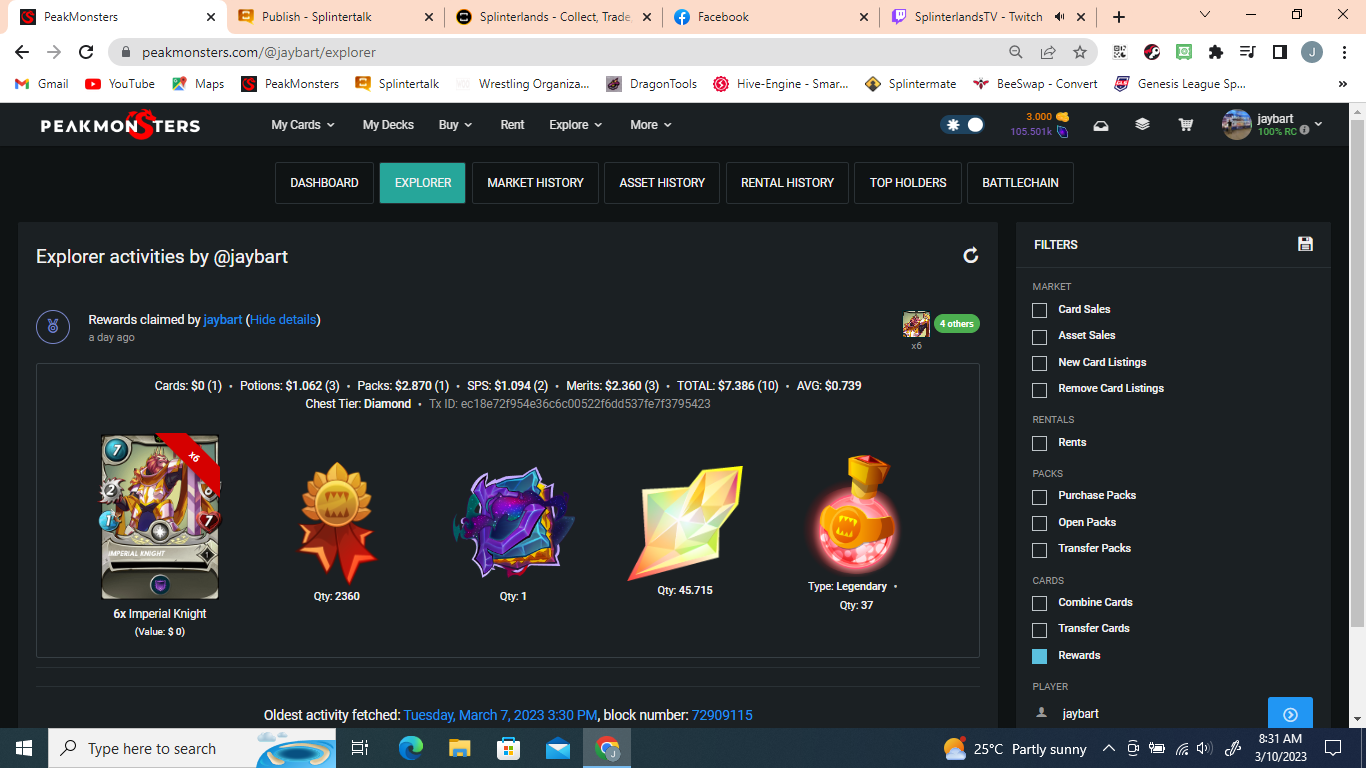The height and width of the screenshot is (768, 1366).
Task: Open the green vault extension
Action: tap(1184, 52)
